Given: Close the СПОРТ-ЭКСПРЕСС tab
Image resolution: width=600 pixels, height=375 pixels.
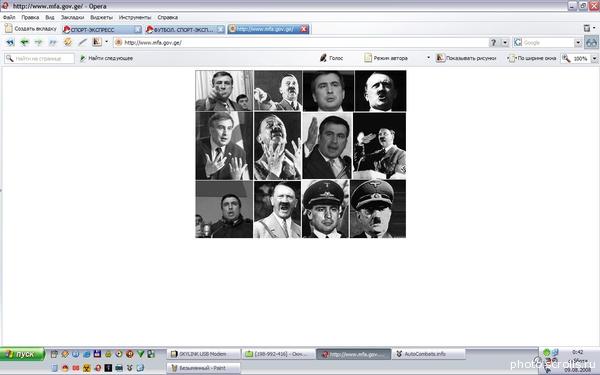Looking at the screenshot, I should click(137, 29).
